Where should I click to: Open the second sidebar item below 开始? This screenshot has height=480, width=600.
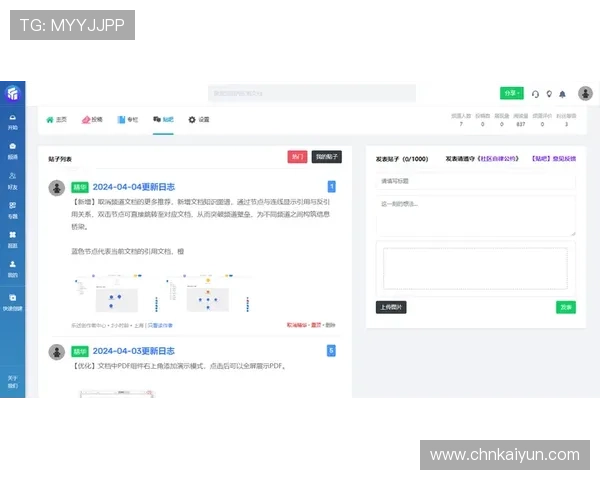13,152
